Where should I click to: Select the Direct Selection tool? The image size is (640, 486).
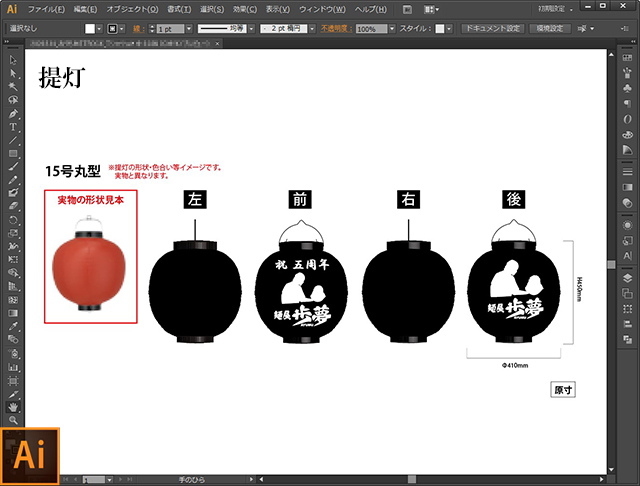point(13,74)
